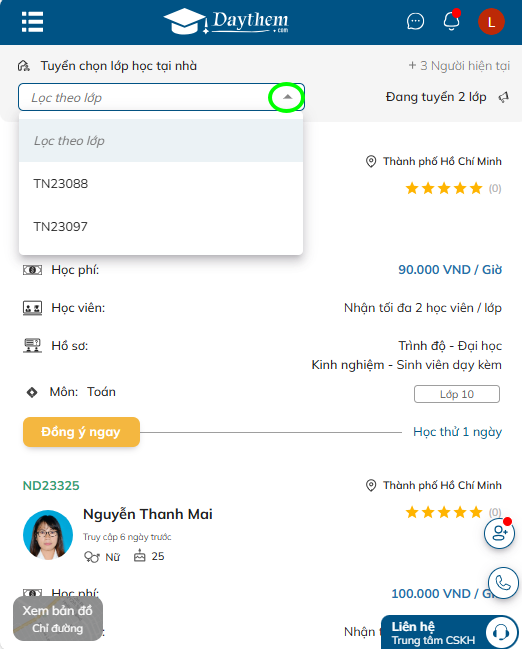522x649 pixels.
Task: Click the Daythem.com logo
Action: 226,22
